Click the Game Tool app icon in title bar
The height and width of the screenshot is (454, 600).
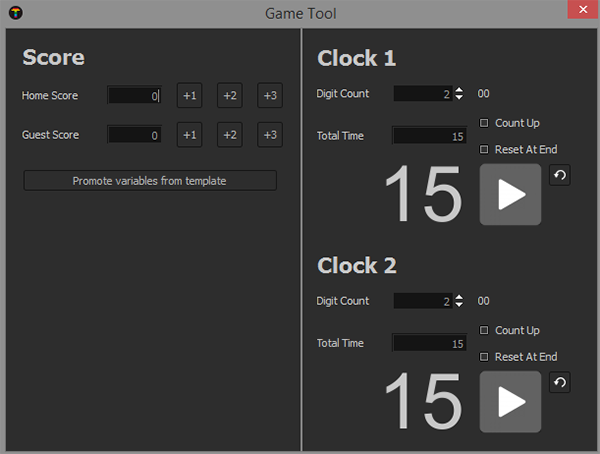coord(15,13)
